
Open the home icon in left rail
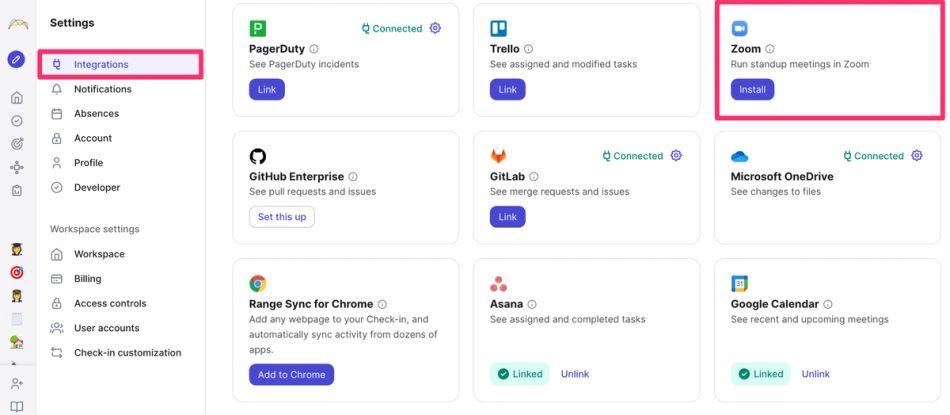16,98
